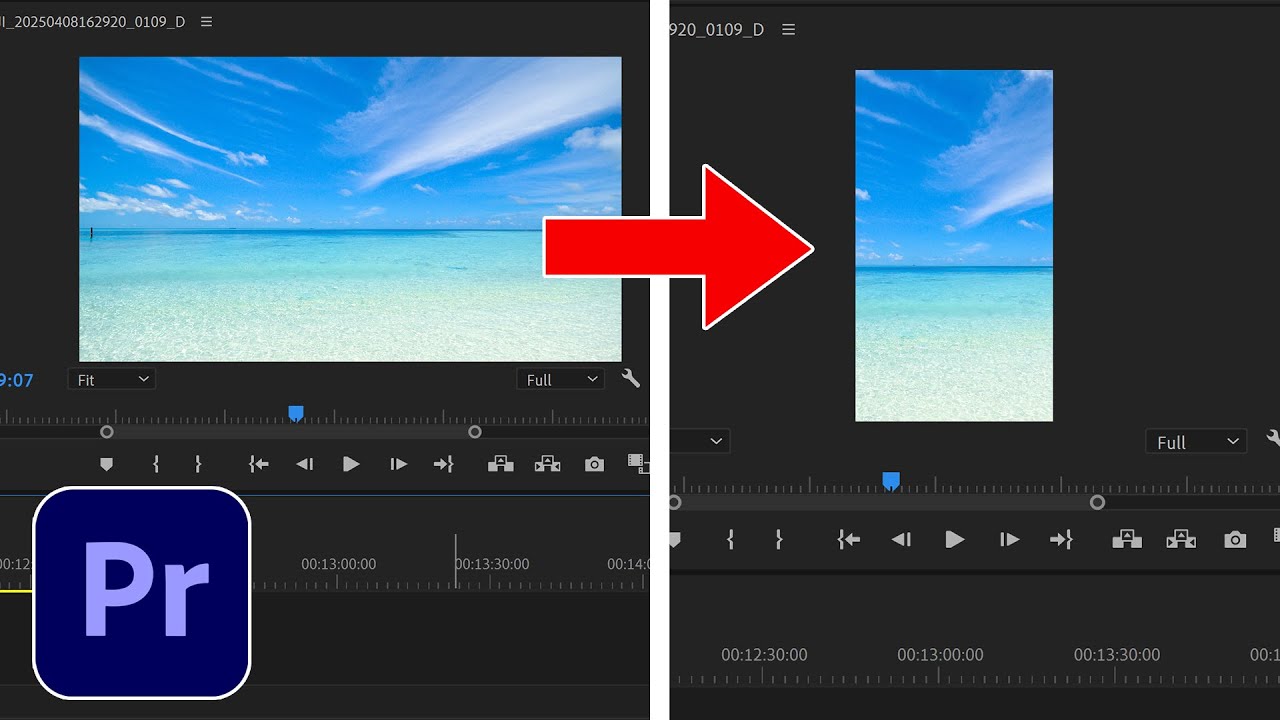The image size is (1280, 720).
Task: Grab left zoom handle, right monitor scrollbar
Action: point(674,502)
